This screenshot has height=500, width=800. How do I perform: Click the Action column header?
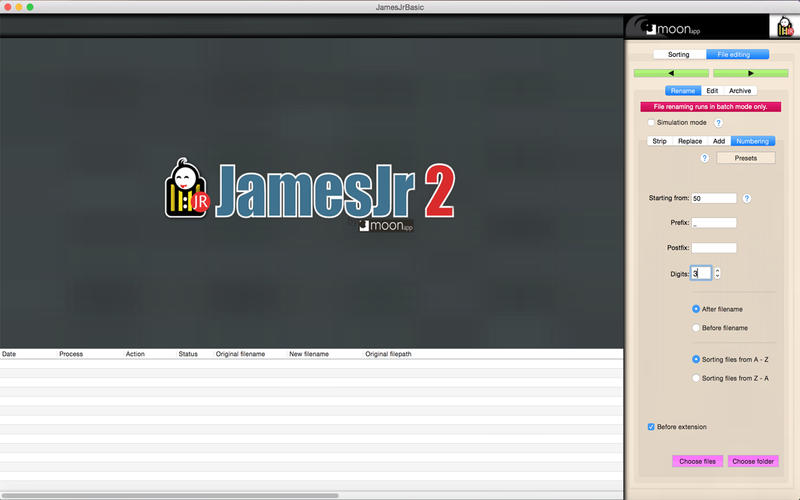135,354
